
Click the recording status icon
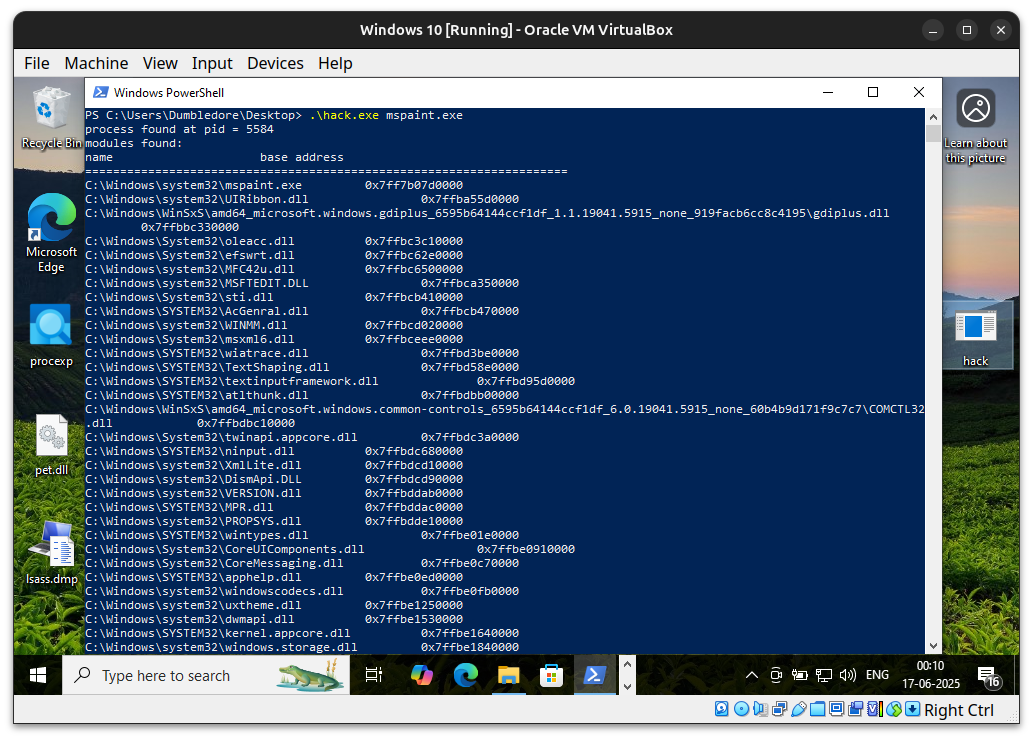point(856,710)
